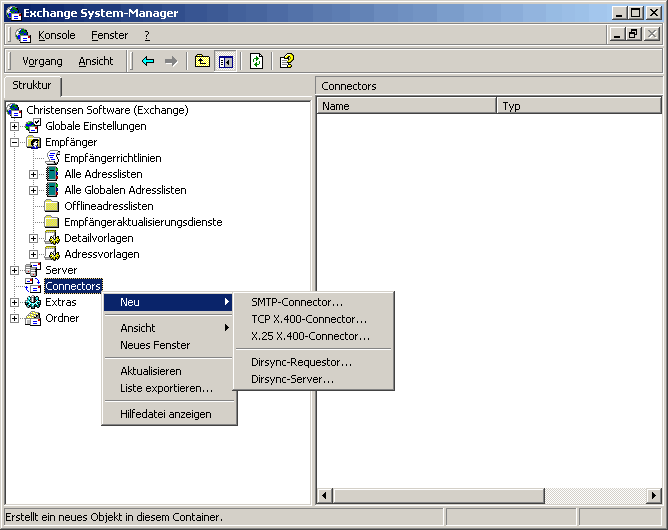Click the Globale Einstellungen icon
Viewport: 668px width, 530px height.
pos(33,126)
